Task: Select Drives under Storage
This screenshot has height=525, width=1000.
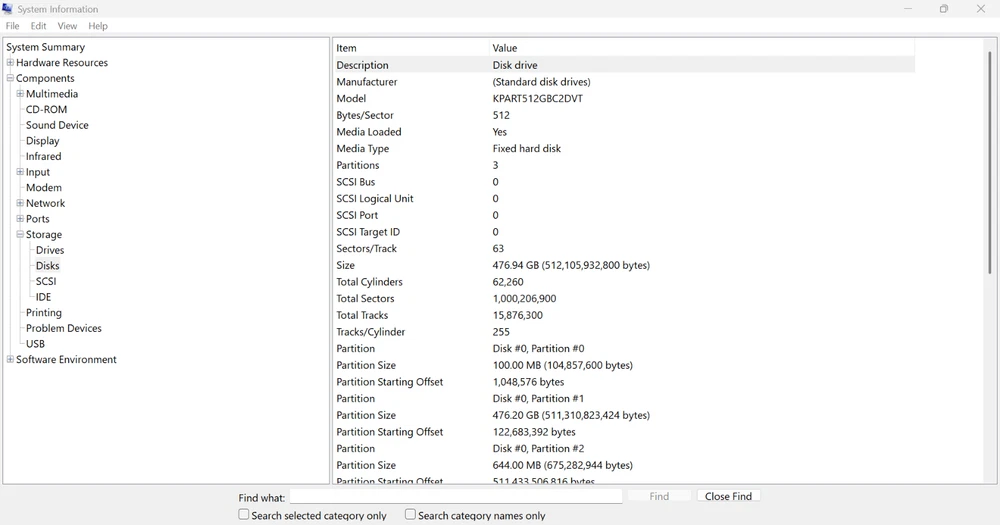Action: [x=50, y=250]
